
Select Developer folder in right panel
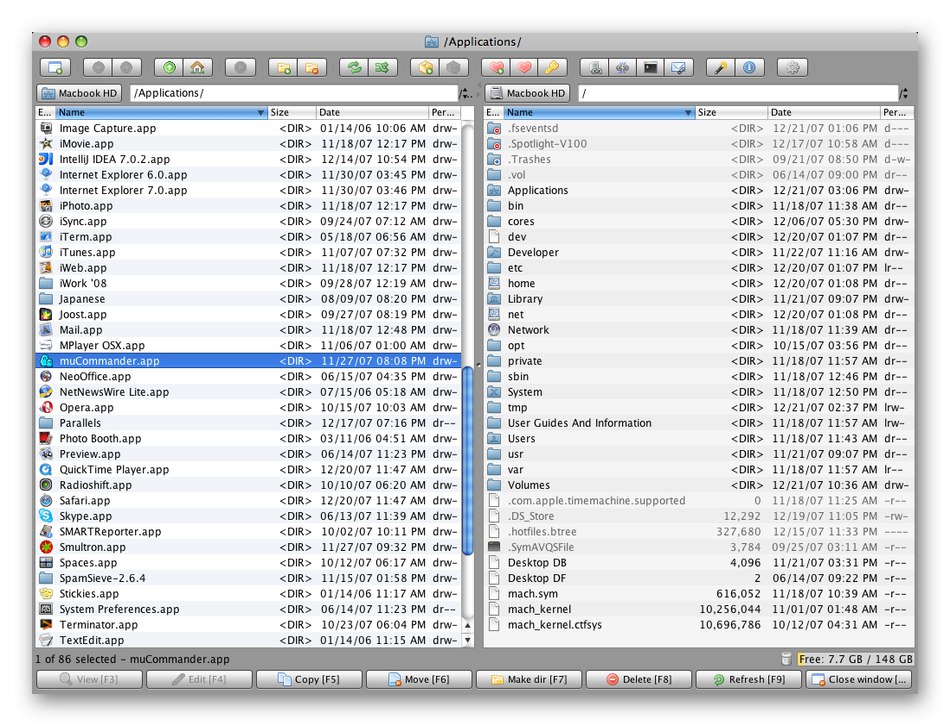[699, 252]
